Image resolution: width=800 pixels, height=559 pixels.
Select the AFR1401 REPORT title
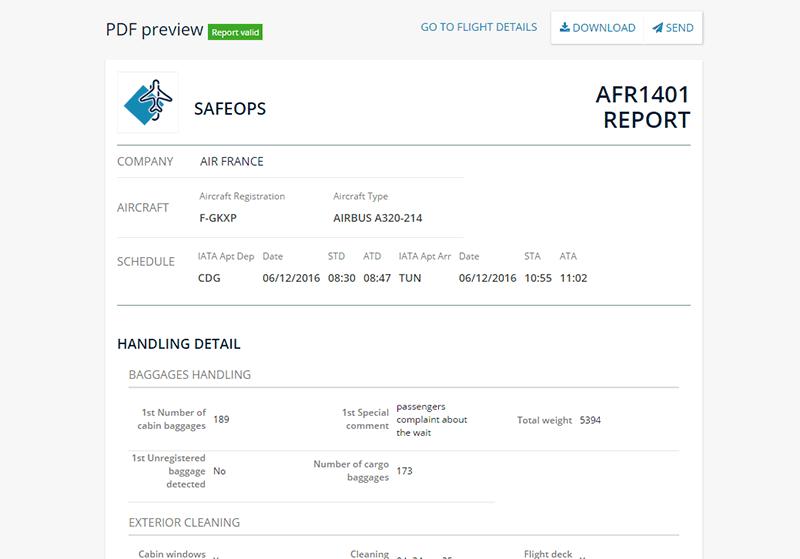[x=643, y=107]
